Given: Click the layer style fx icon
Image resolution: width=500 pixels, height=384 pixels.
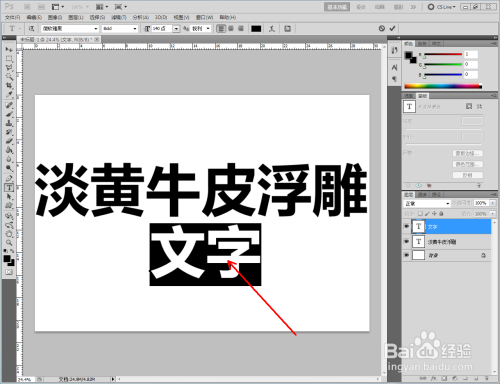Looking at the screenshot, I should click(x=433, y=379).
